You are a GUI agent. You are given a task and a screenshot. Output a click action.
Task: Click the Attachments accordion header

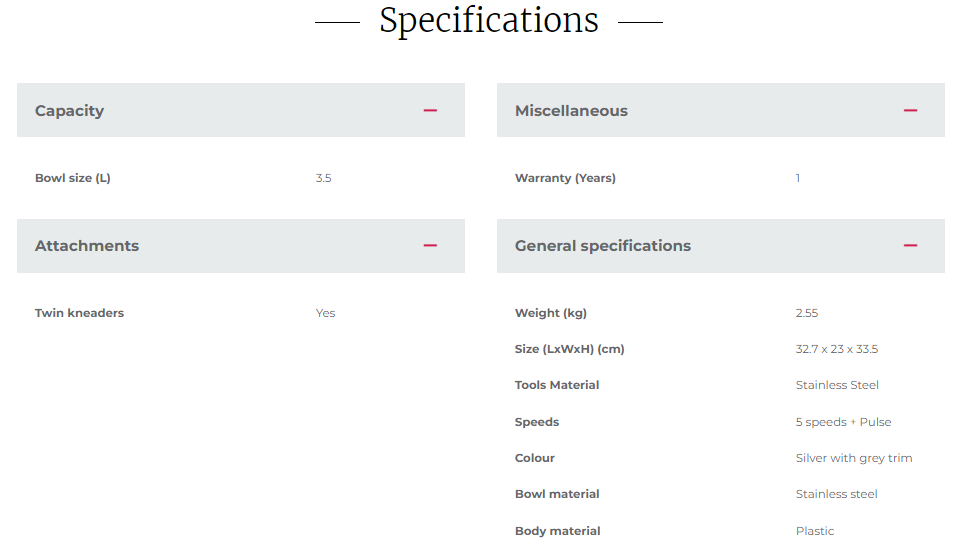[x=241, y=246]
